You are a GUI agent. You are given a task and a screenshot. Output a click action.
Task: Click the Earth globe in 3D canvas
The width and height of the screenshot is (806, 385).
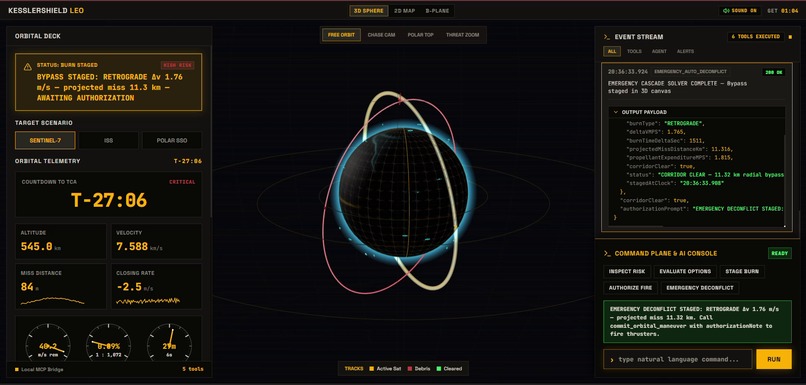coord(403,193)
